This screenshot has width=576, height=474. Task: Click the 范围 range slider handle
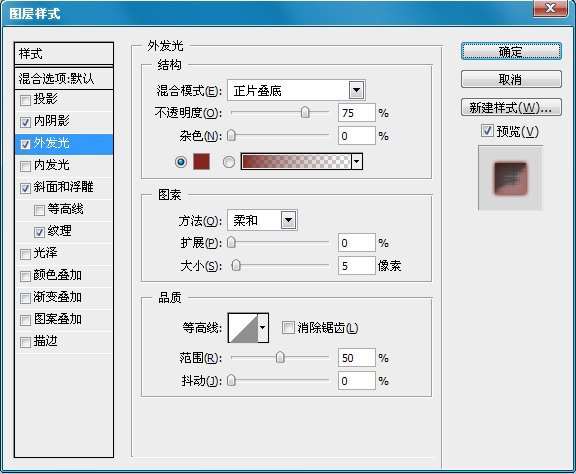click(280, 357)
